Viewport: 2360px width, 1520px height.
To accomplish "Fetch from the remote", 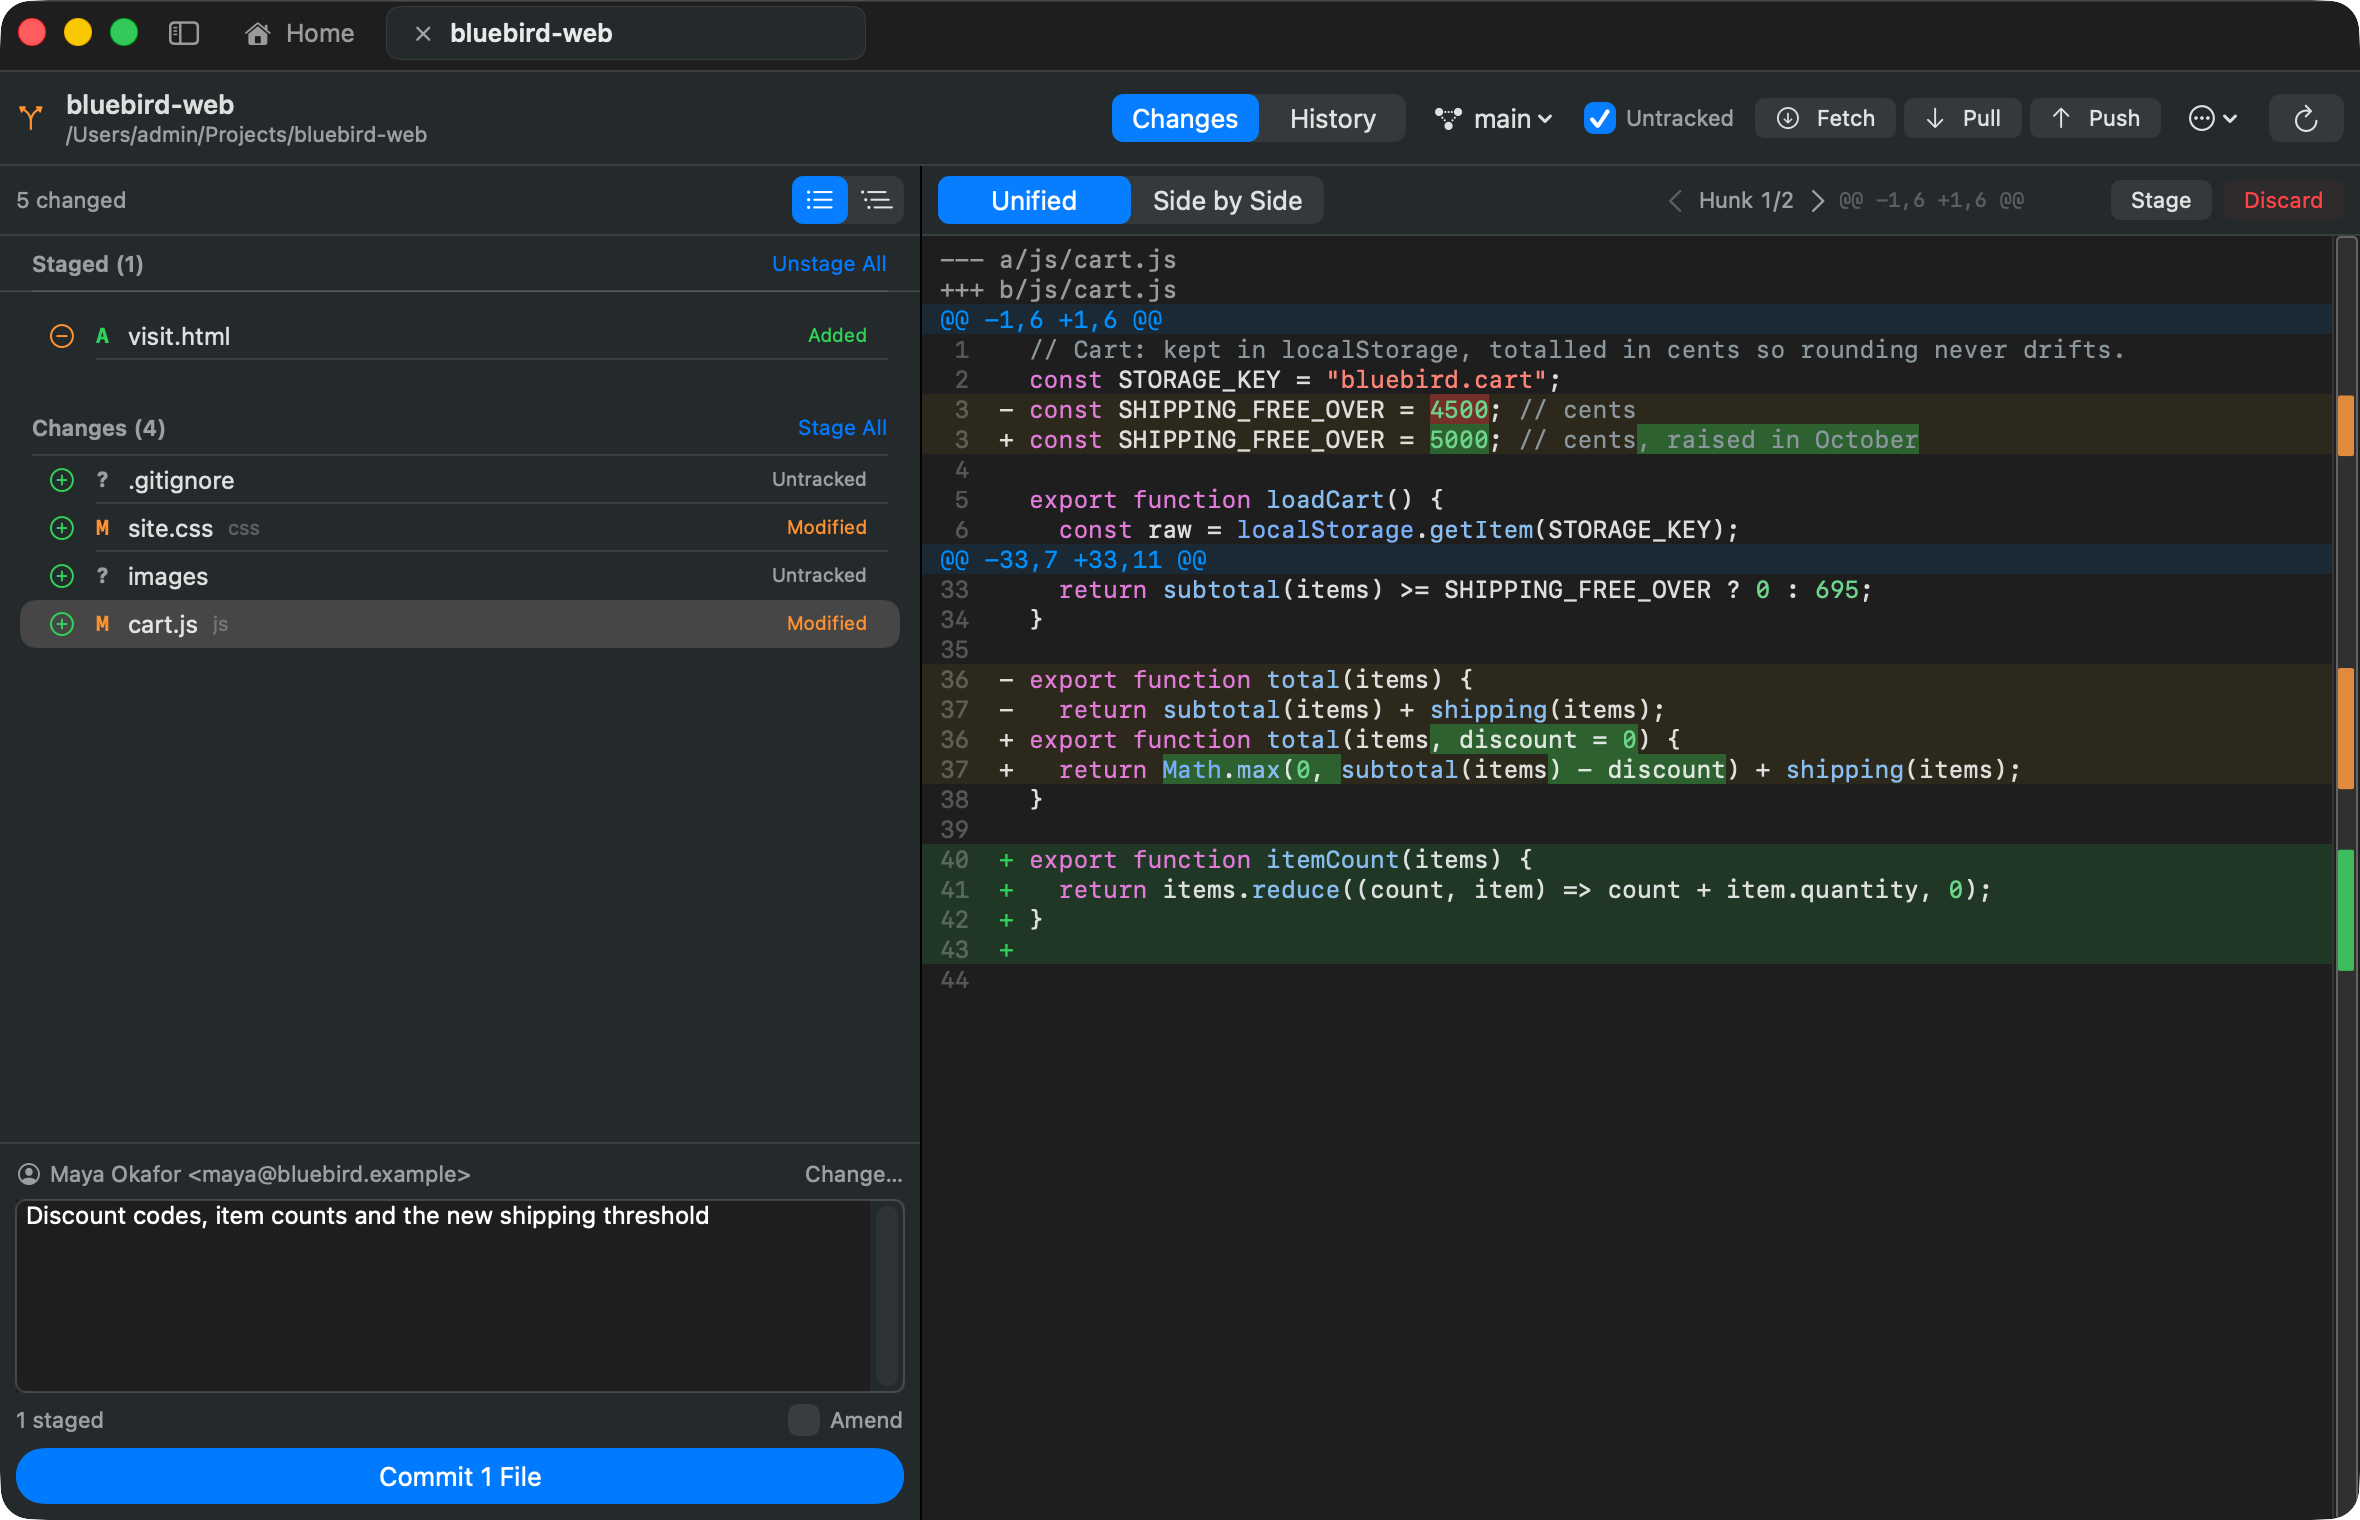I will pos(1825,118).
